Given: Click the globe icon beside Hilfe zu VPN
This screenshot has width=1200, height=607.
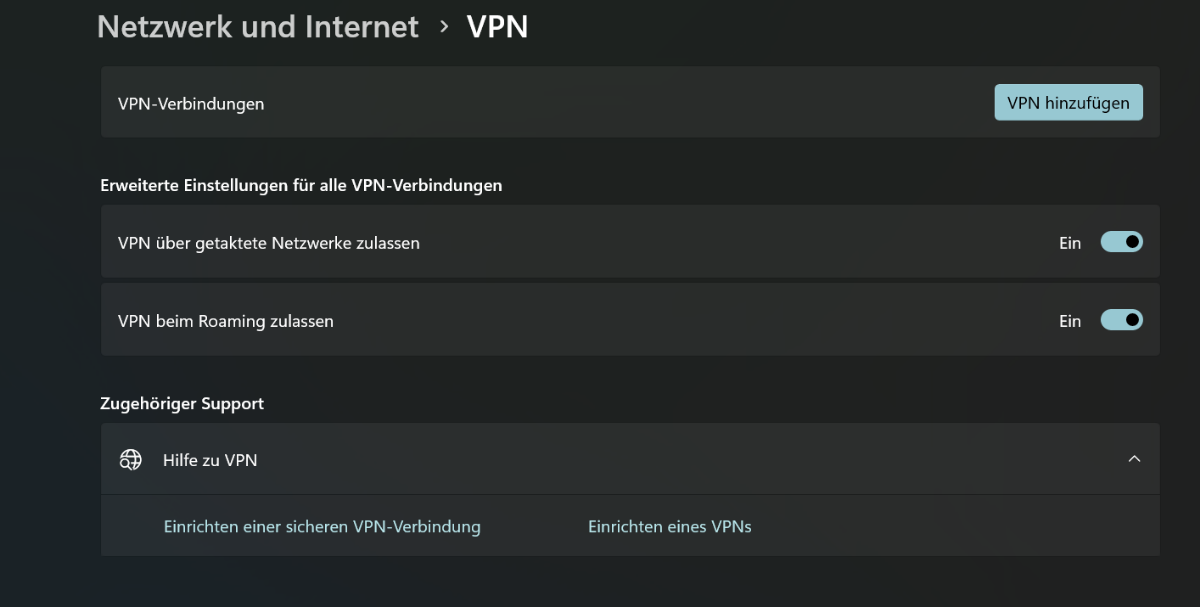Looking at the screenshot, I should (130, 459).
